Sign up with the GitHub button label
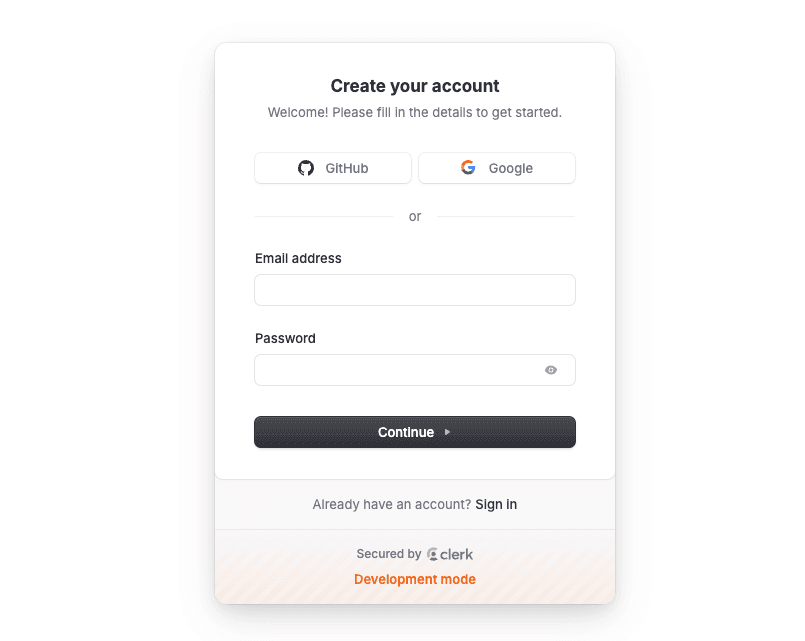Screen dimensions: 805x641 tap(347, 168)
